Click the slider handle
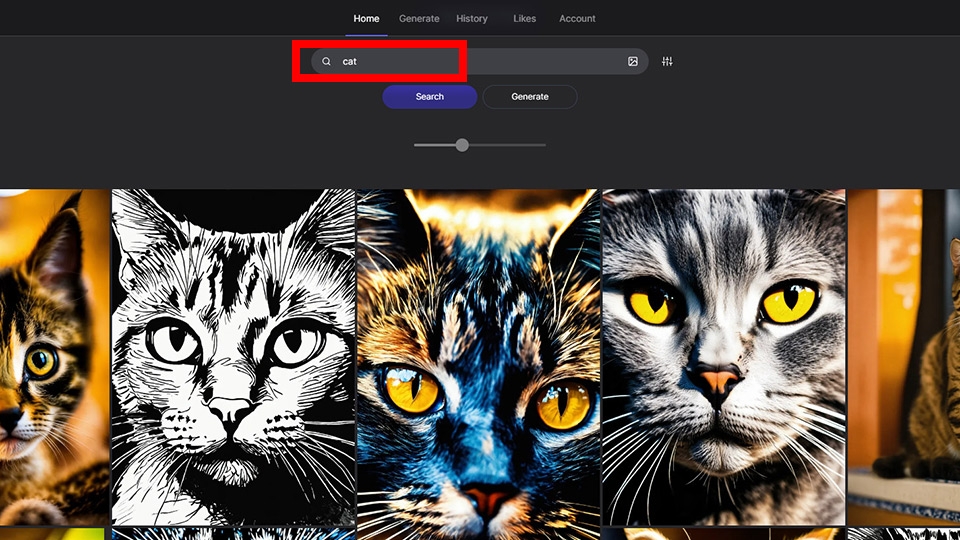The image size is (960, 540). pyautogui.click(x=462, y=145)
